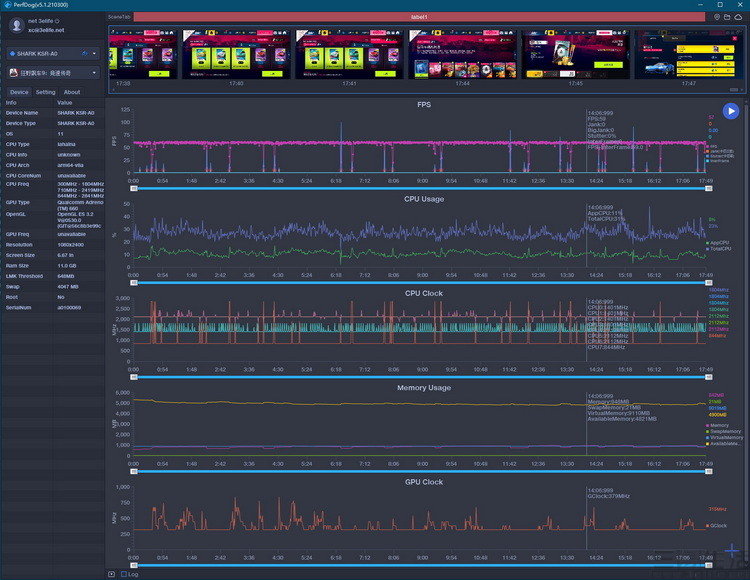Screen dimensions: 750x580
Task: Open the folder icon in top bar
Action: [728, 17]
